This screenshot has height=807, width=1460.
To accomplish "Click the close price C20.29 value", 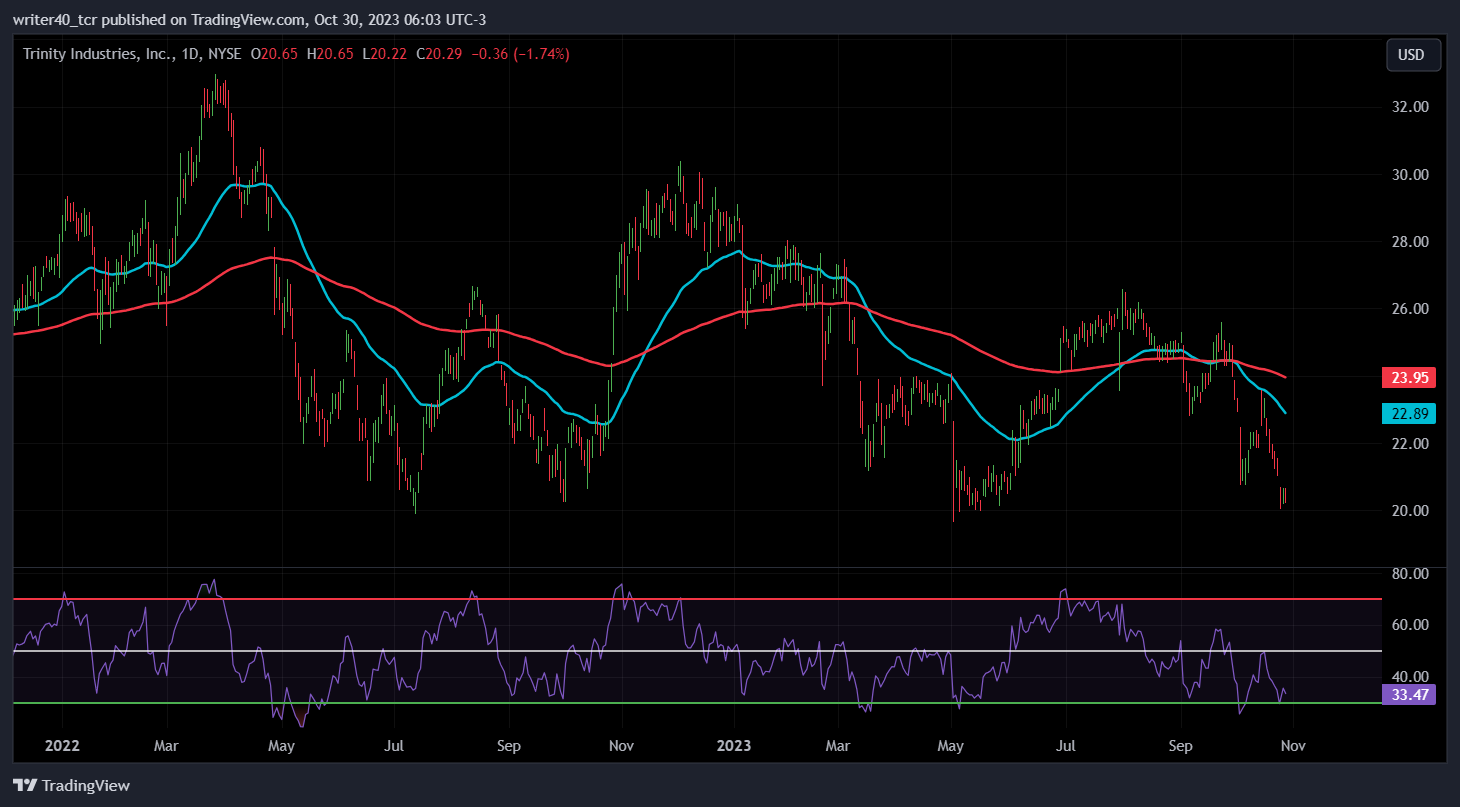I will click(440, 54).
